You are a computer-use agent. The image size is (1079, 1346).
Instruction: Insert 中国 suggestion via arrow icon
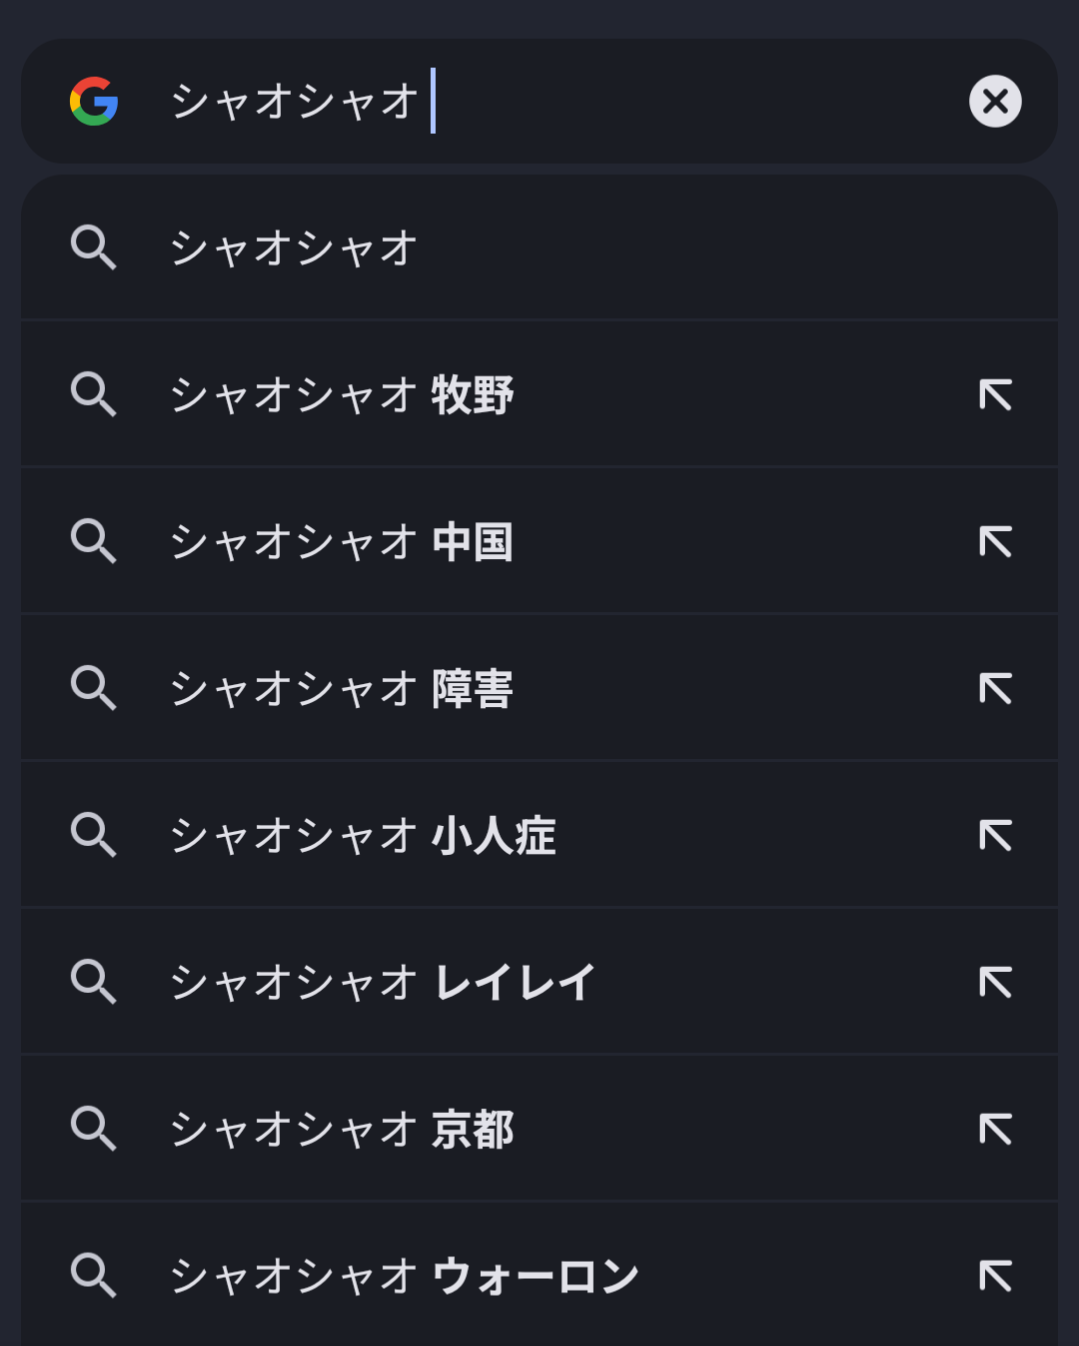[995, 542]
